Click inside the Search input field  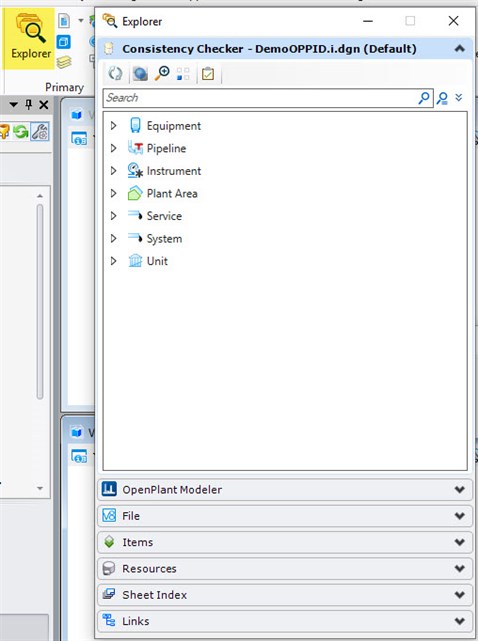pyautogui.click(x=262, y=98)
